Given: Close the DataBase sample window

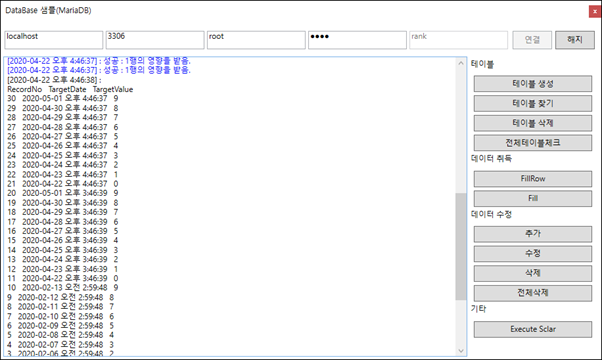Looking at the screenshot, I should pos(595,12).
